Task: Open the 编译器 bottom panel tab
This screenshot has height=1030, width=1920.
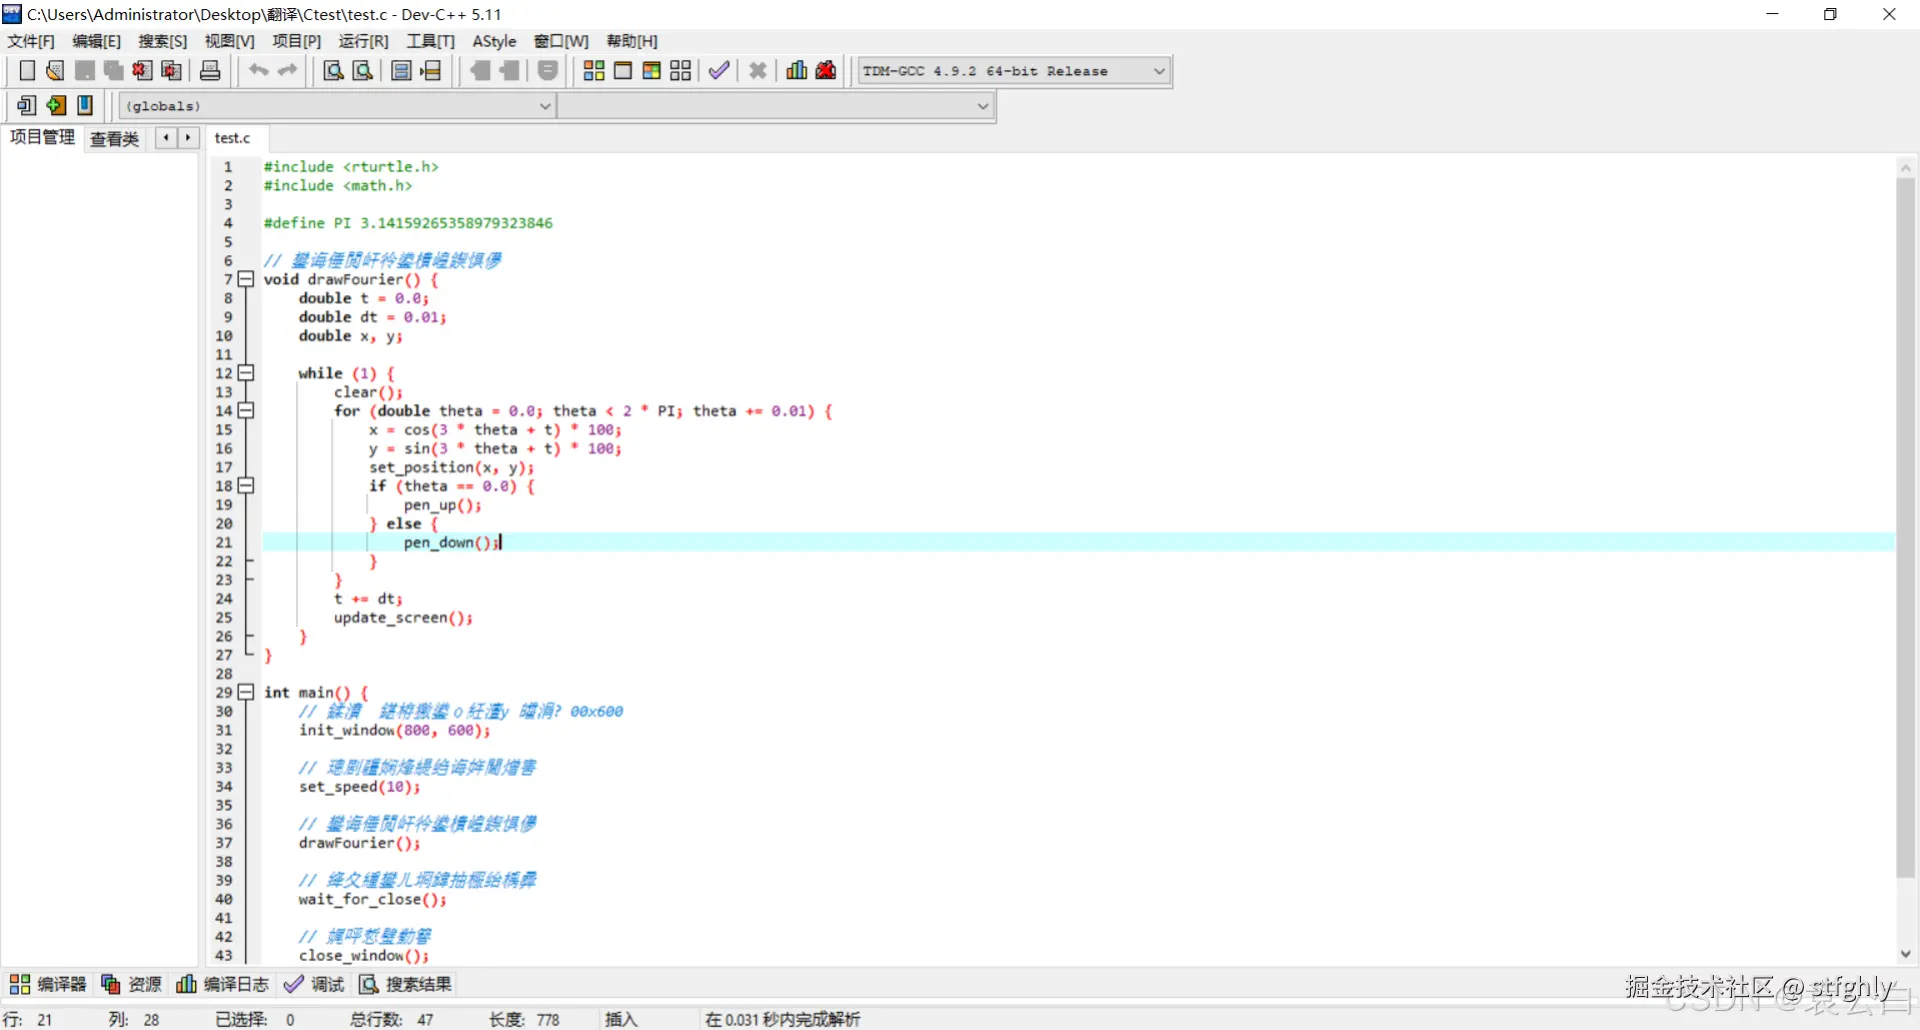Action: (x=48, y=984)
